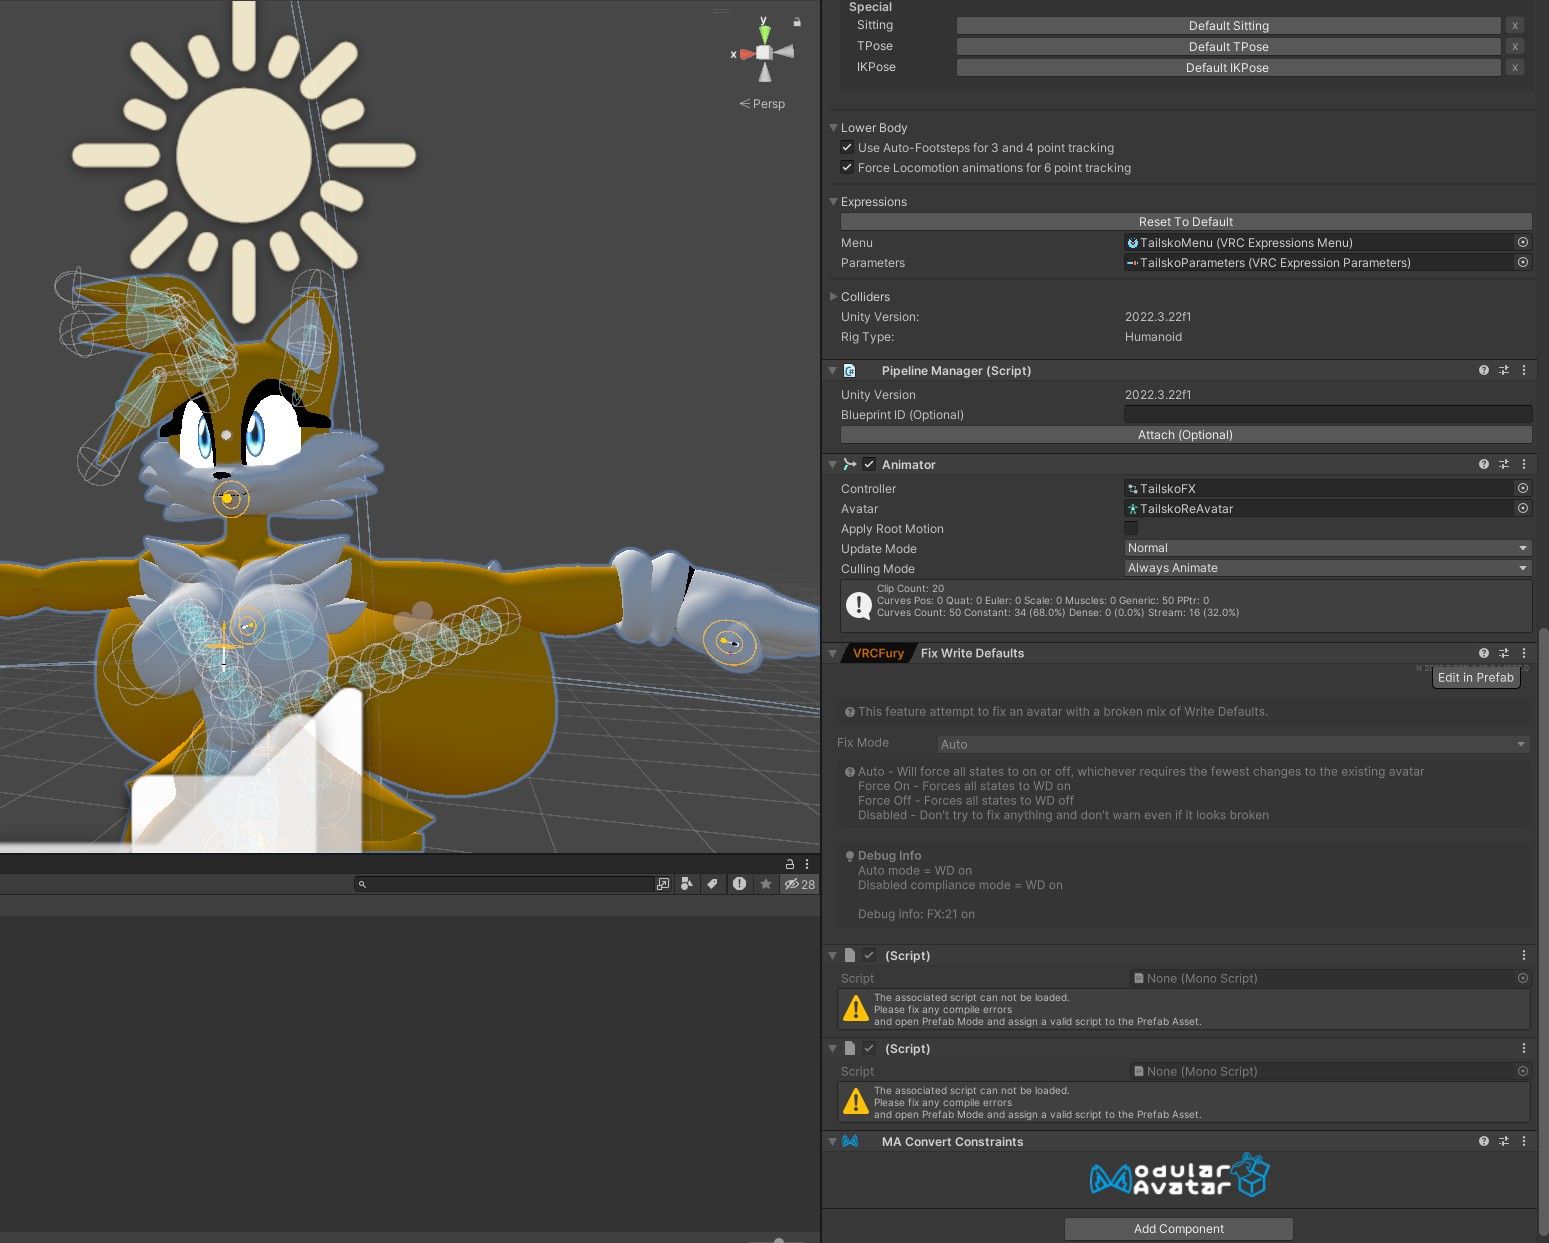
Task: Click the search-by-import-log-type icon
Action: click(739, 884)
